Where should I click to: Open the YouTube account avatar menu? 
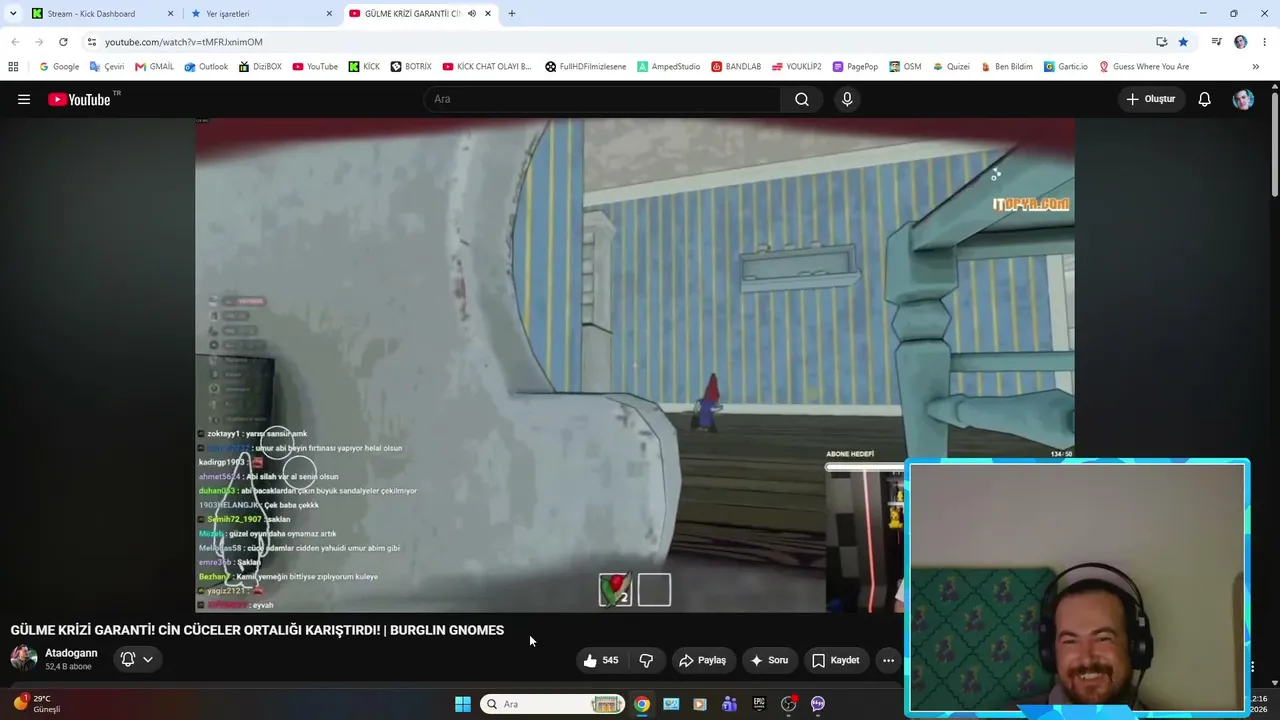click(1243, 99)
